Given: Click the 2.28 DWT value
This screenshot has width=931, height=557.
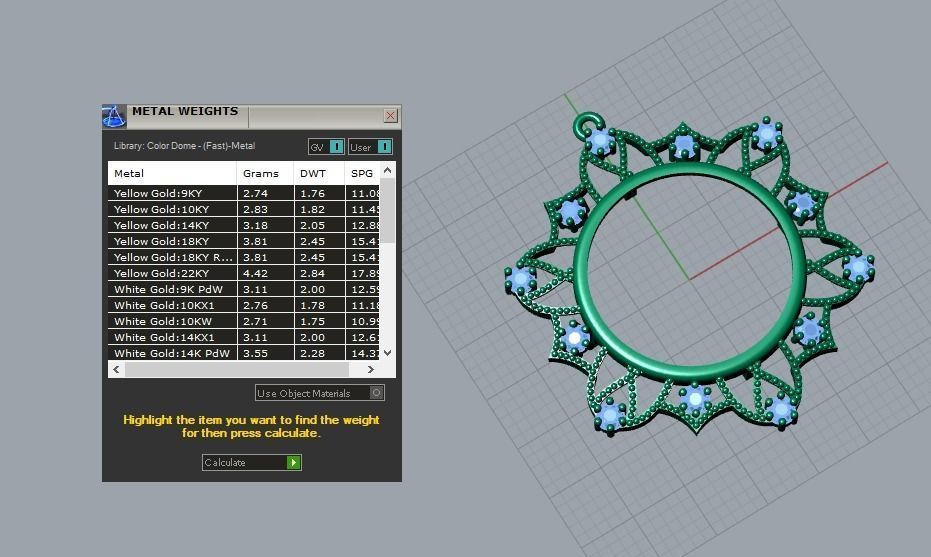Looking at the screenshot, I should click(x=312, y=353).
